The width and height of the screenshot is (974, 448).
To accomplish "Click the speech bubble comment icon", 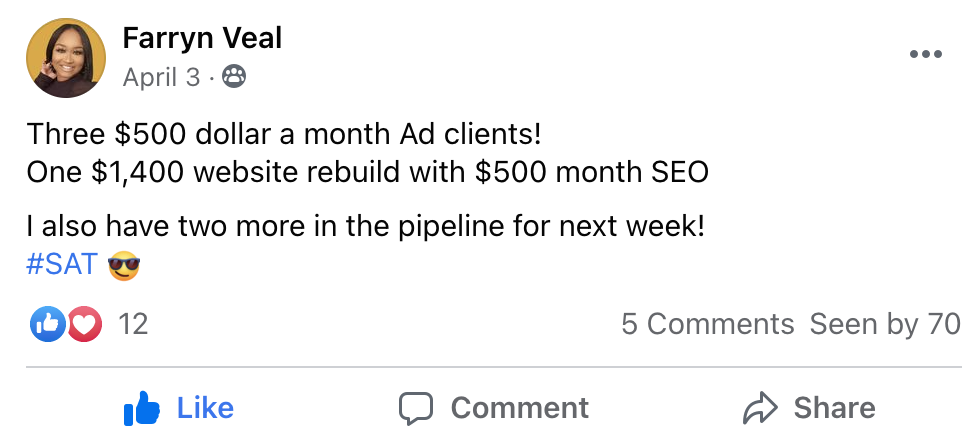I will pos(416,408).
